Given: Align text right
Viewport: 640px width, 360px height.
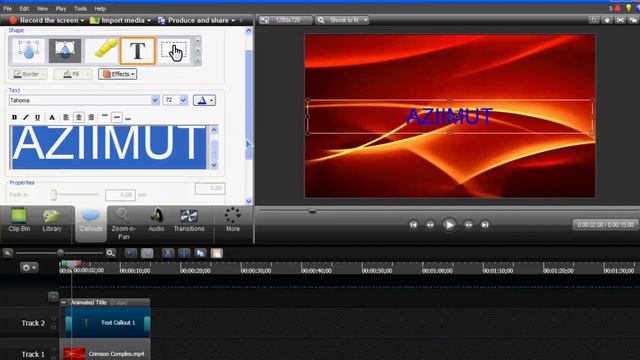Looking at the screenshot, I should click(91, 118).
